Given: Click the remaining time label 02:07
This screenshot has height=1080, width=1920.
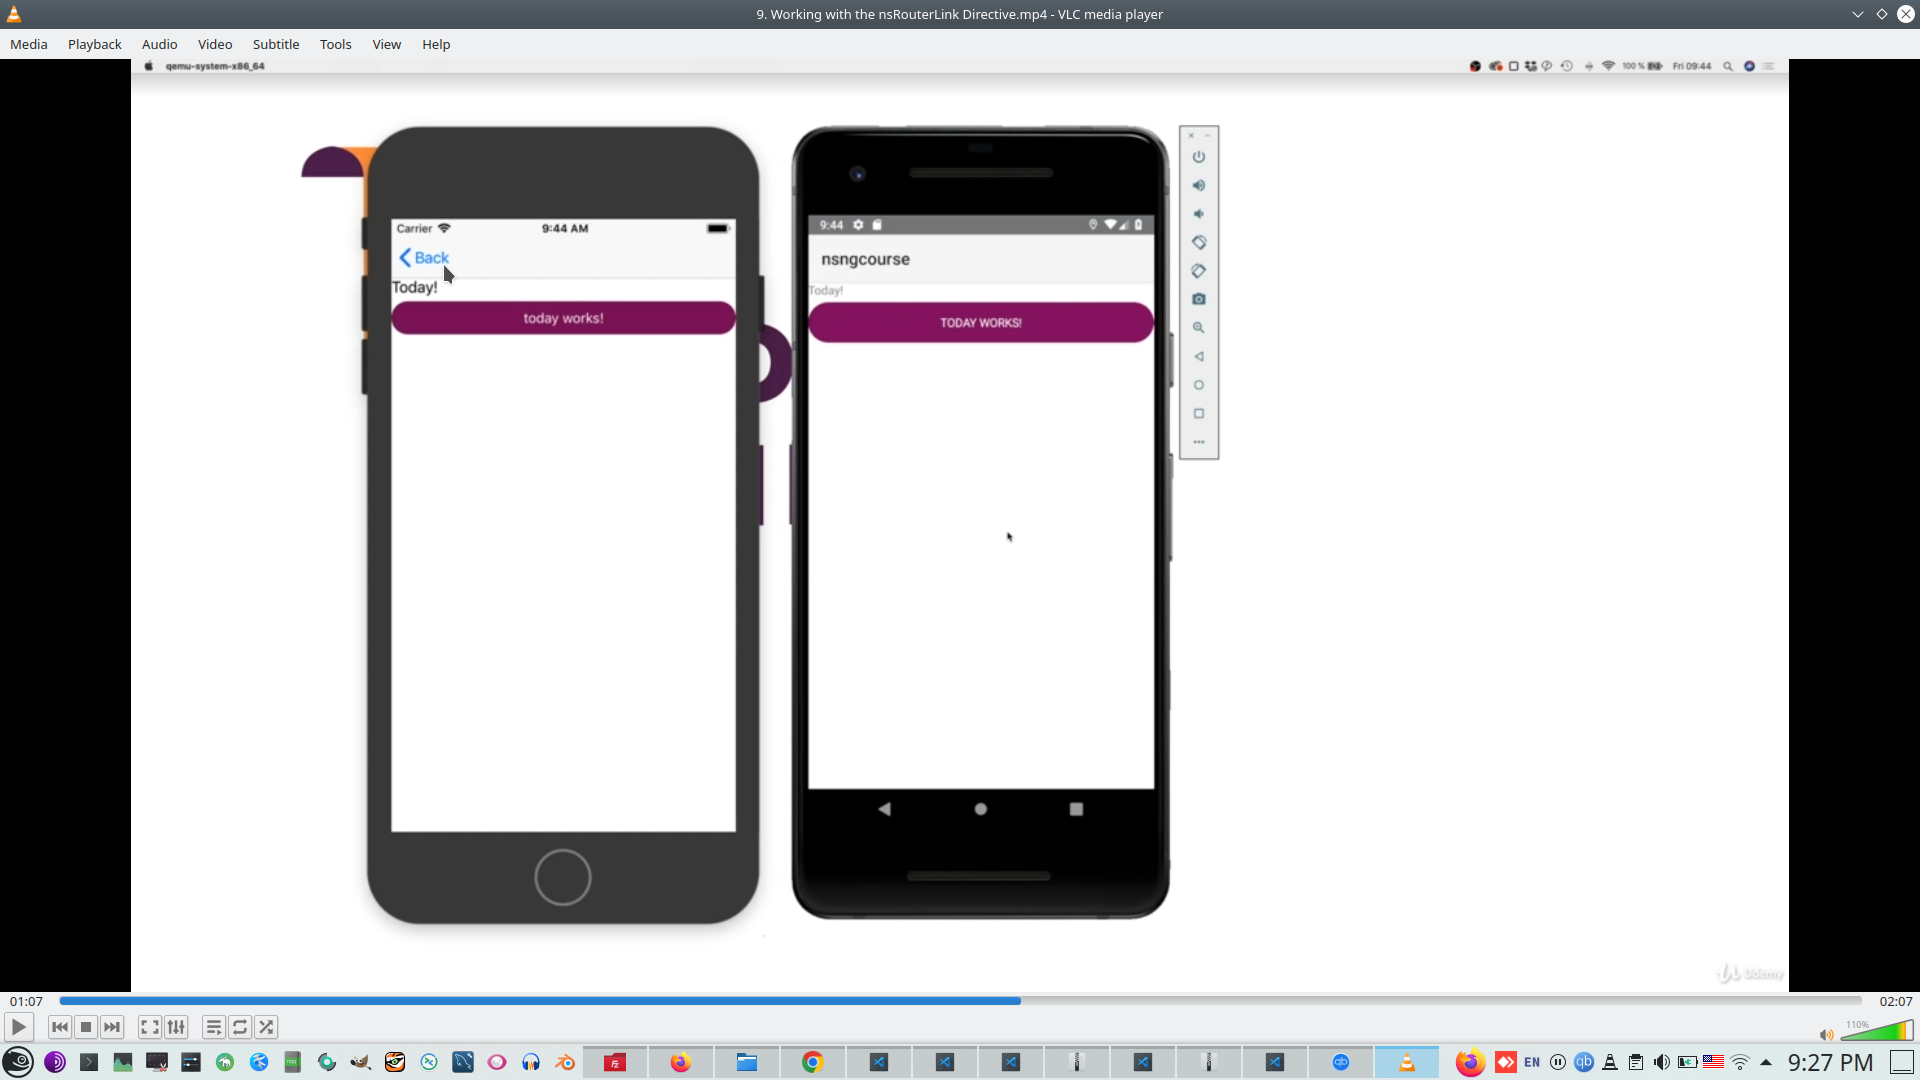Looking at the screenshot, I should click(1895, 1001).
